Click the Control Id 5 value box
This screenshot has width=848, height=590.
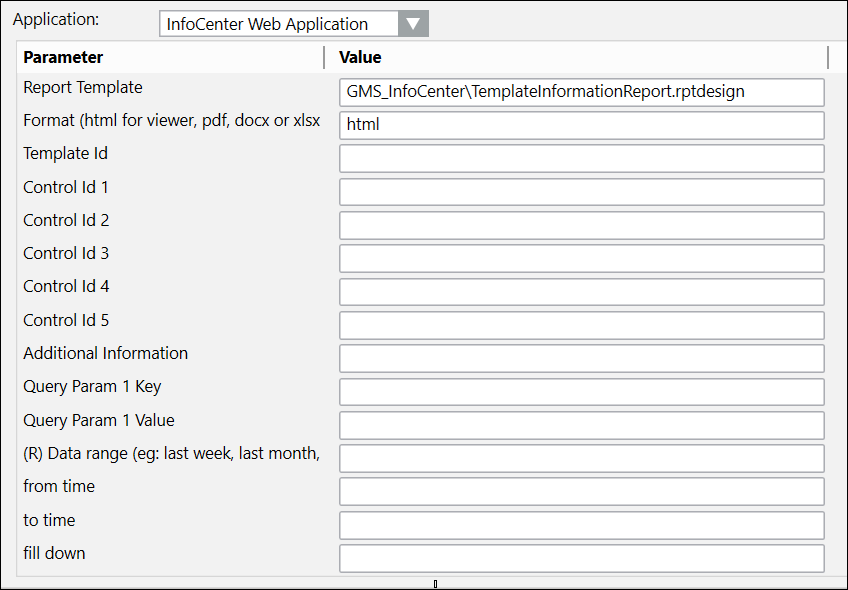point(581,325)
